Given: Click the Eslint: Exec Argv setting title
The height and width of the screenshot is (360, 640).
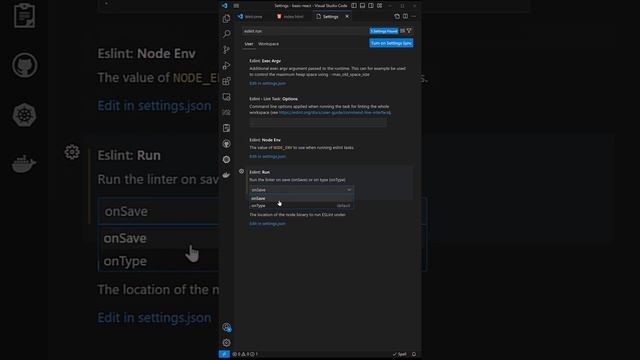Looking at the screenshot, I should click(265, 60).
